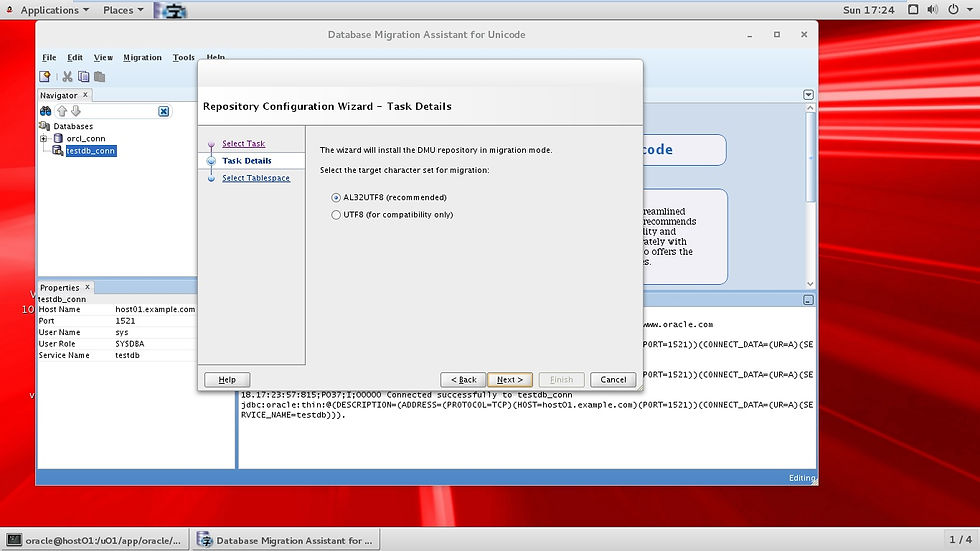The height and width of the screenshot is (551, 980).
Task: Click the Databases folder icon
Action: coord(44,126)
